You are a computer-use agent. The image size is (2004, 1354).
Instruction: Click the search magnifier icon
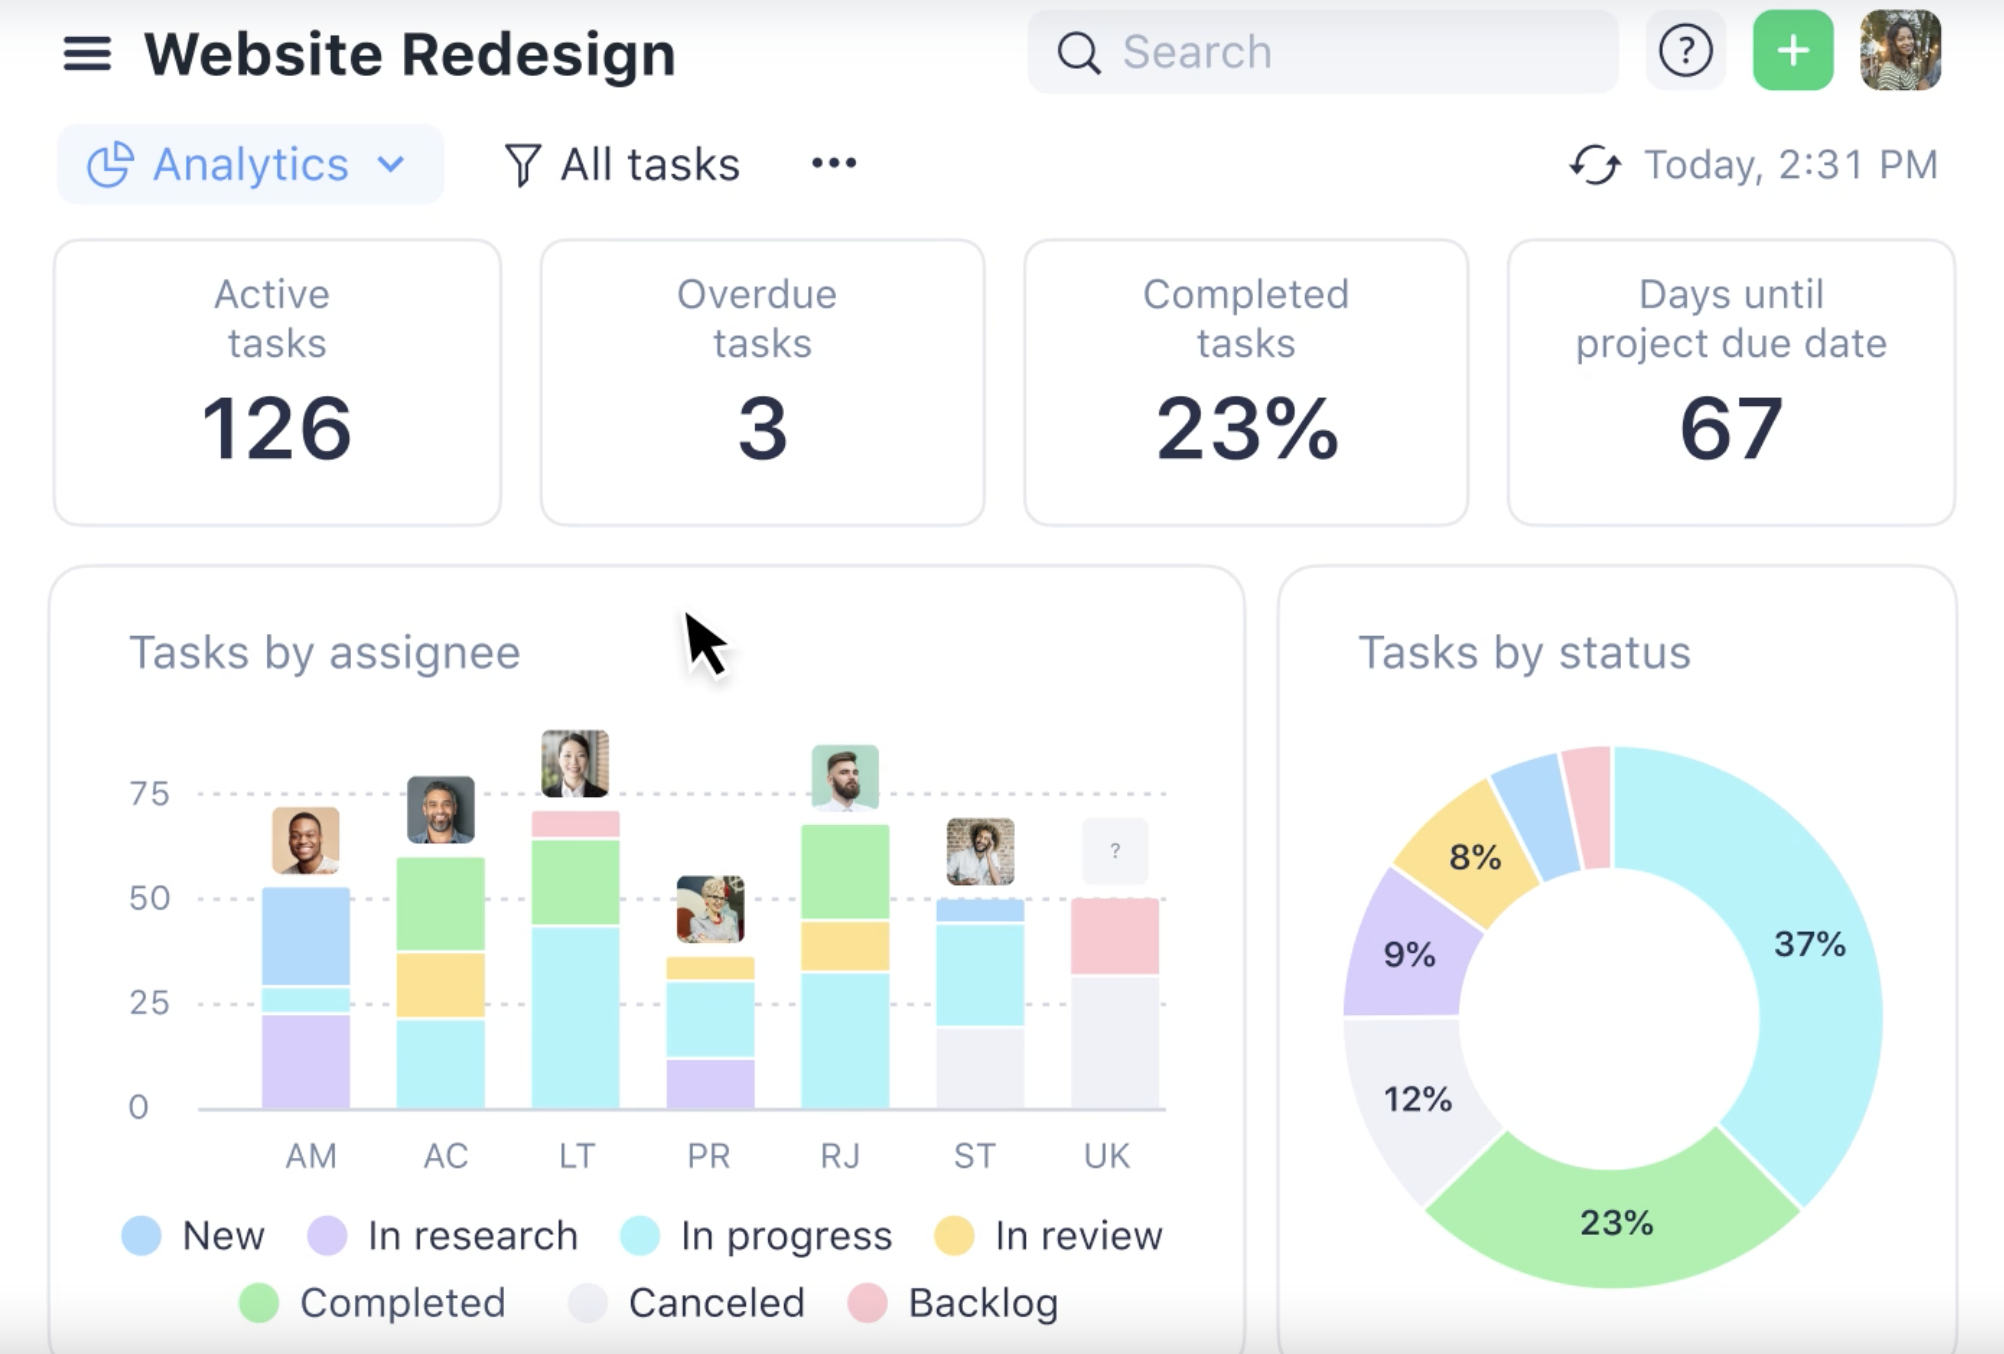click(x=1078, y=53)
